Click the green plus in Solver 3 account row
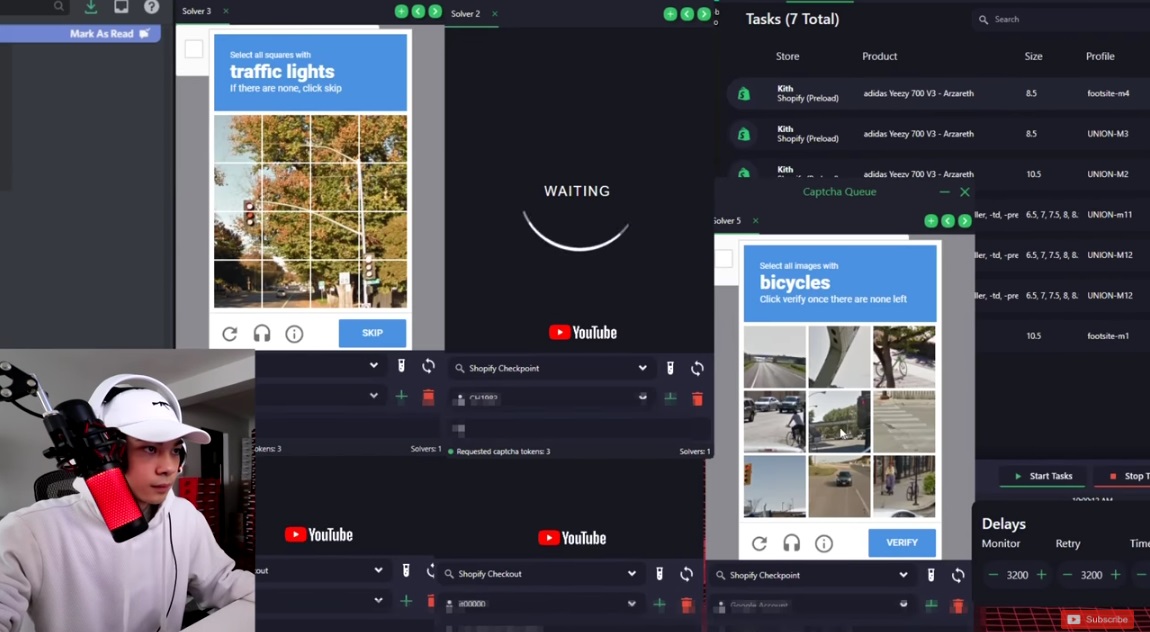1150x632 pixels. coord(401,397)
